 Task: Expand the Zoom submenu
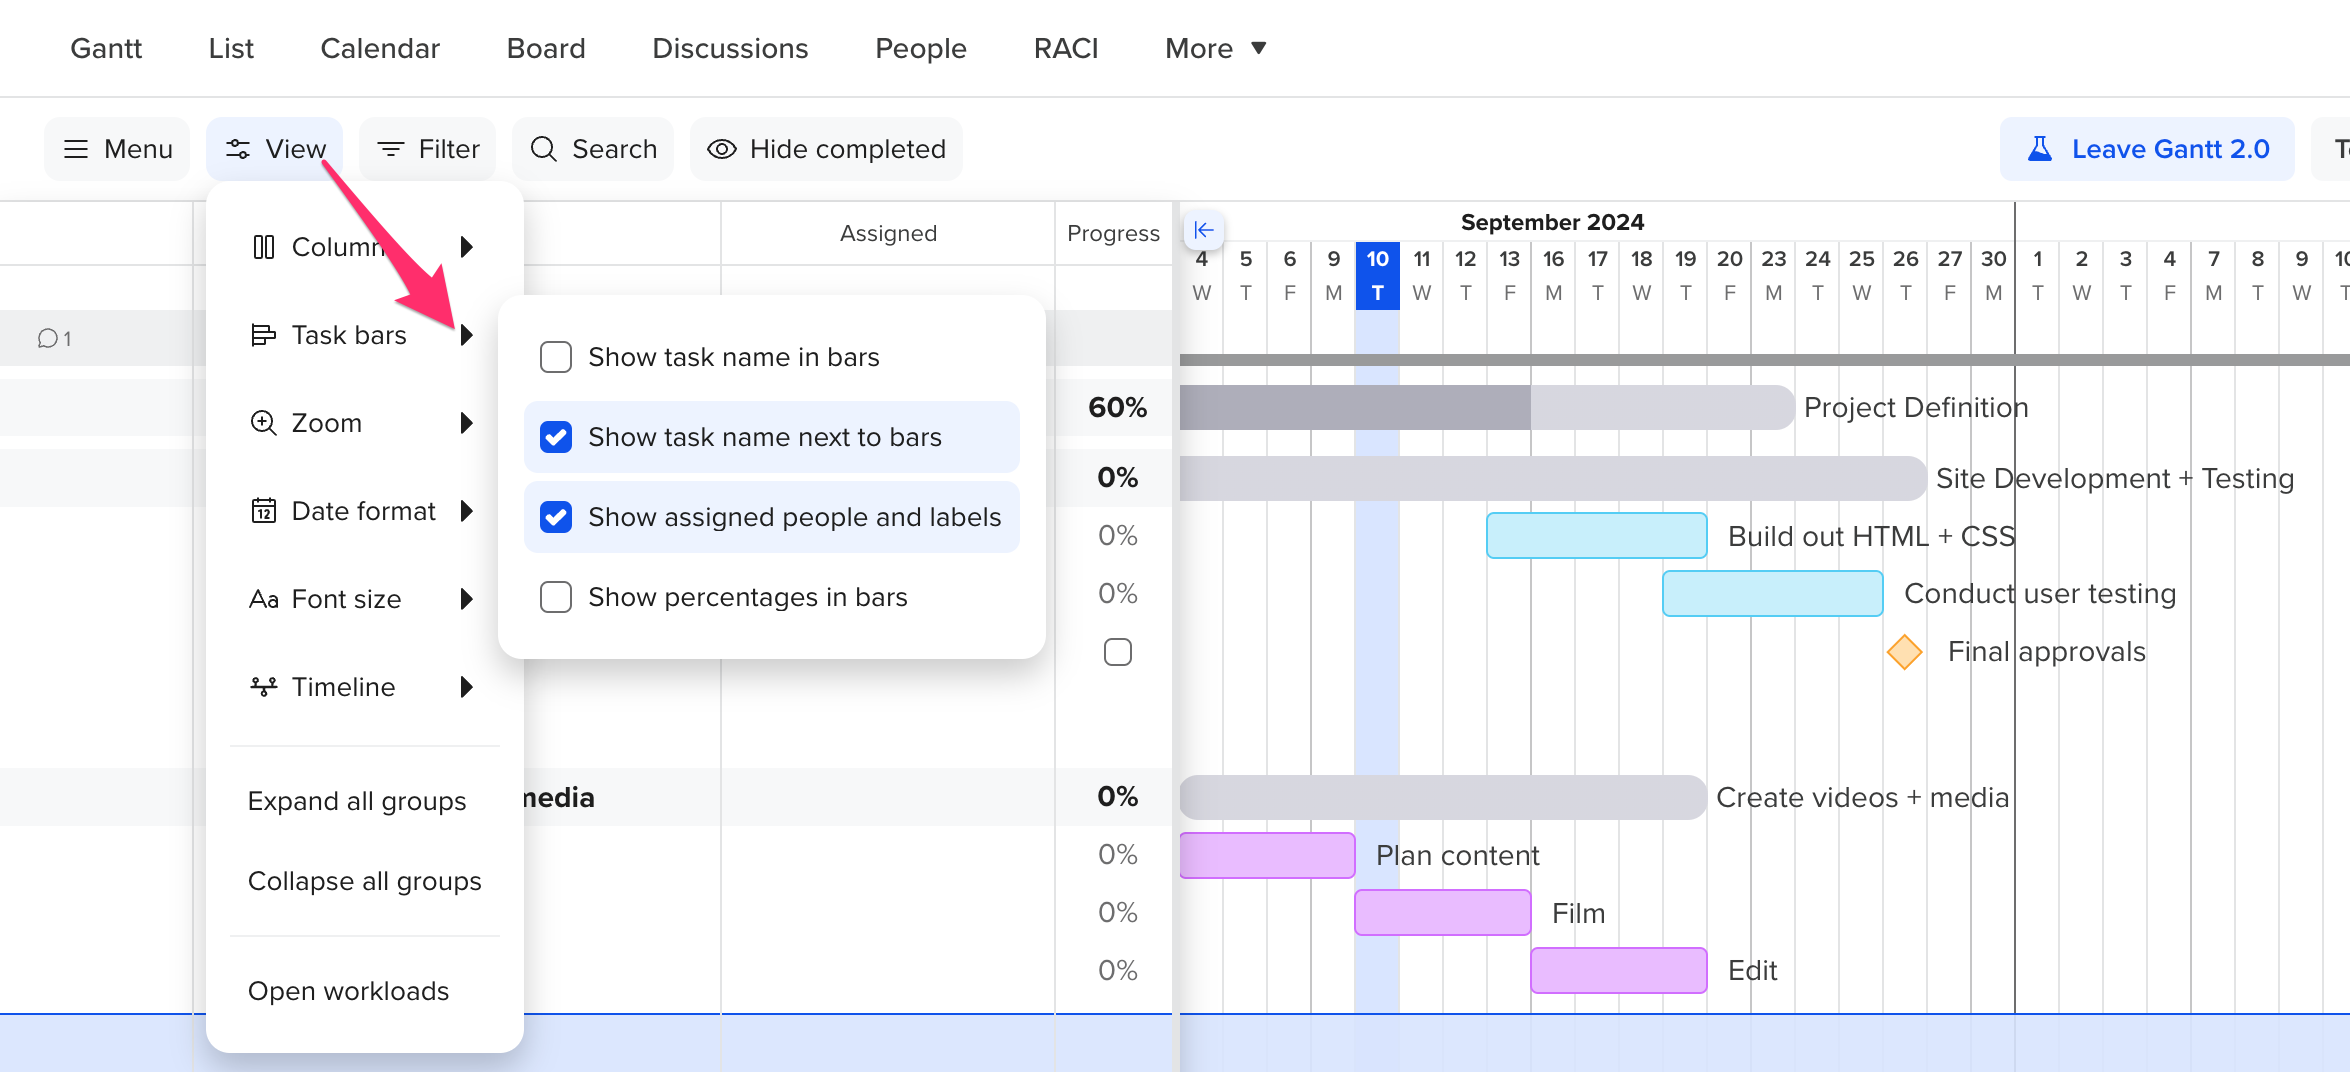point(467,423)
